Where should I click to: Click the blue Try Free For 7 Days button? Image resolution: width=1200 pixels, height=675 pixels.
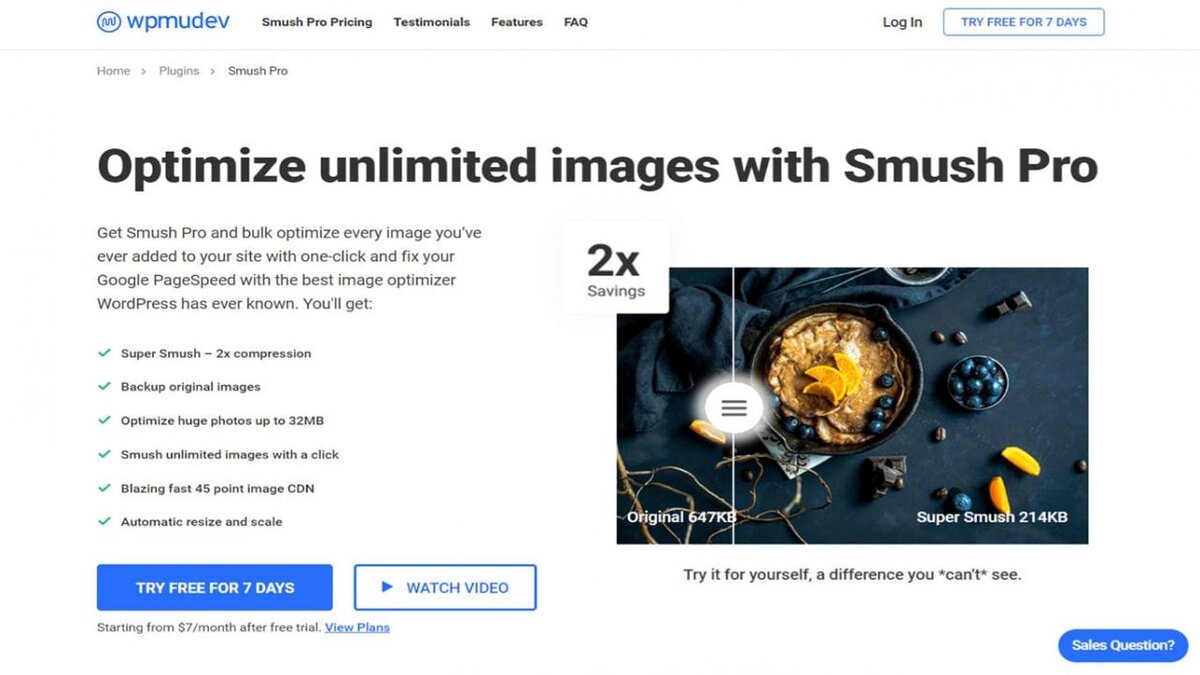point(215,587)
